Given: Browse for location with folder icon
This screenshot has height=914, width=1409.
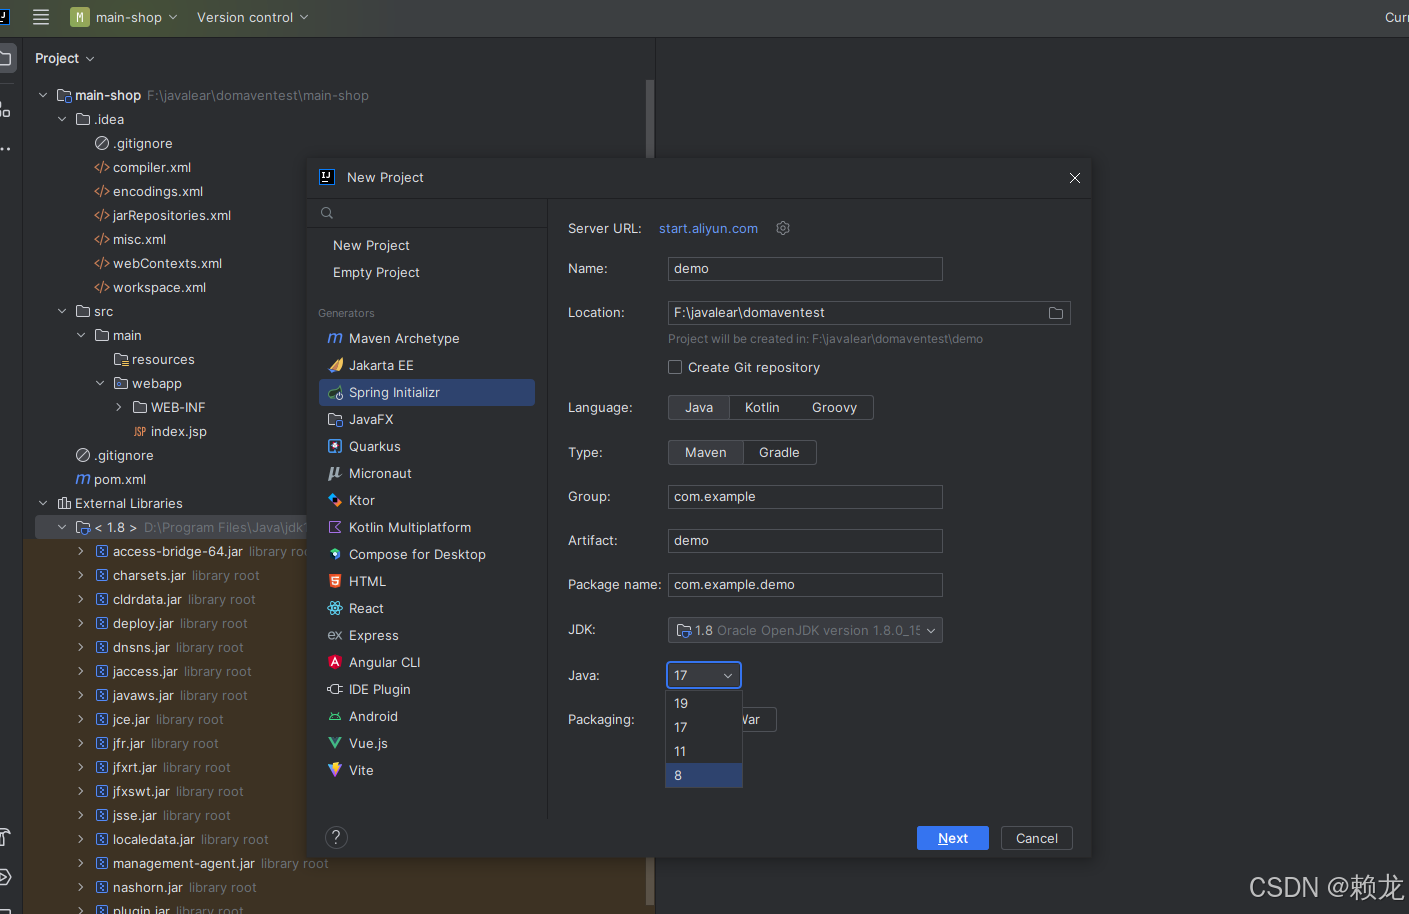Looking at the screenshot, I should coord(1055,314).
